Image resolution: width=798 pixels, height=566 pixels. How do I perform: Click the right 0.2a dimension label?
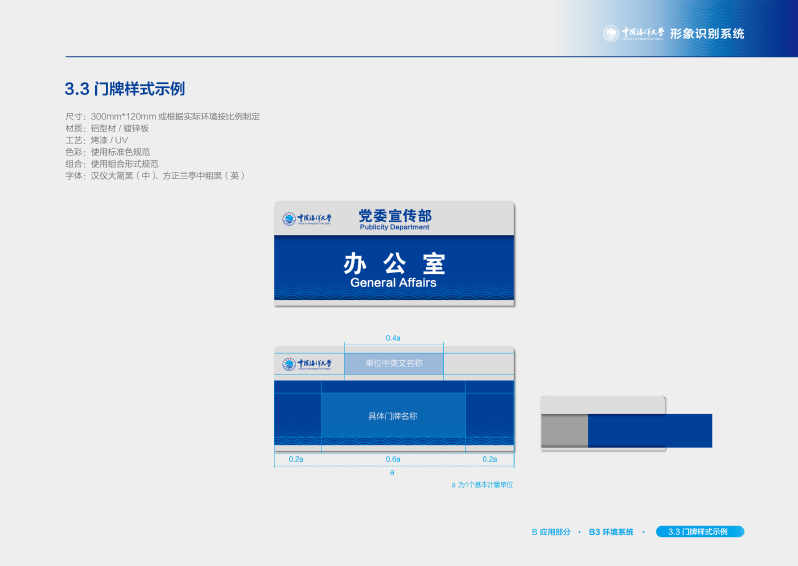tap(490, 459)
